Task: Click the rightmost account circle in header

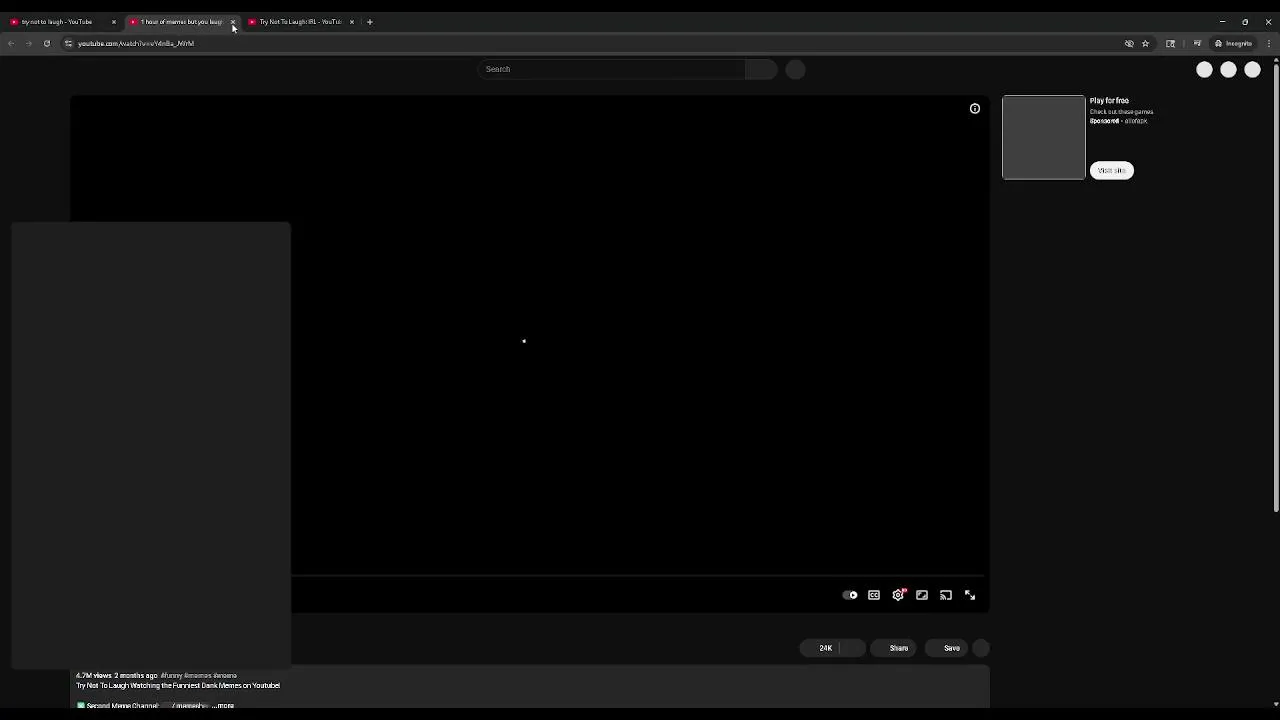Action: coord(1252,69)
